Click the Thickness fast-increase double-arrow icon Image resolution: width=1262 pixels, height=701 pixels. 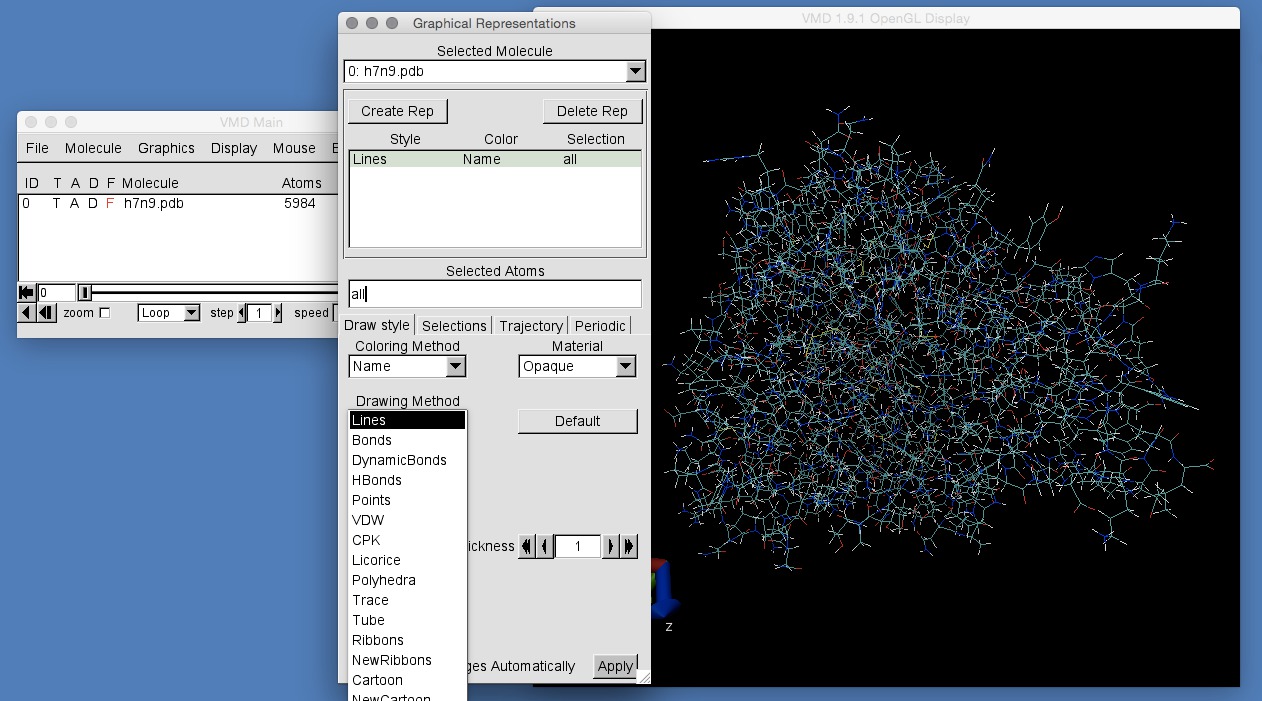(x=629, y=545)
